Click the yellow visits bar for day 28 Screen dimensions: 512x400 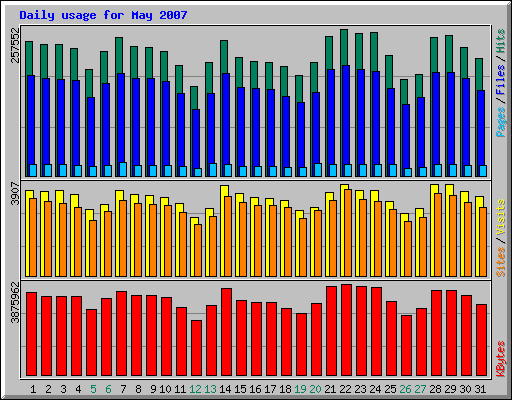[434, 189]
